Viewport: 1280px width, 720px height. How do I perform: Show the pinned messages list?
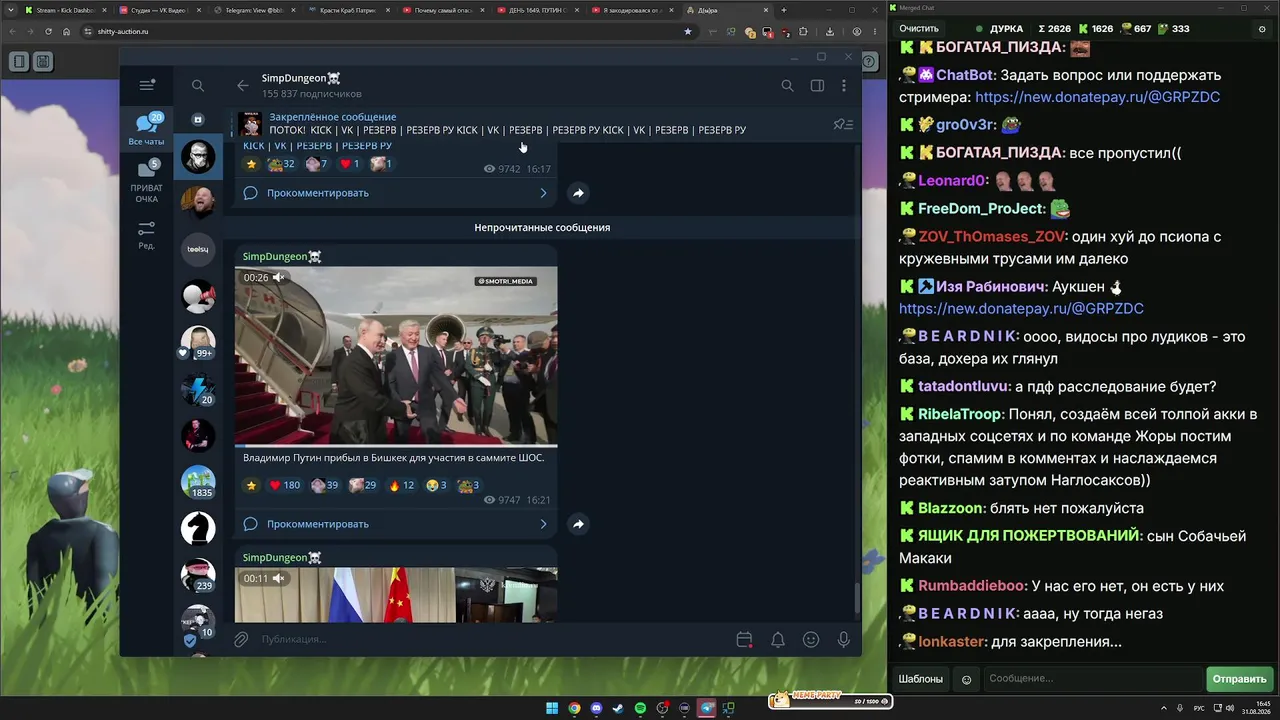pyautogui.click(x=843, y=124)
